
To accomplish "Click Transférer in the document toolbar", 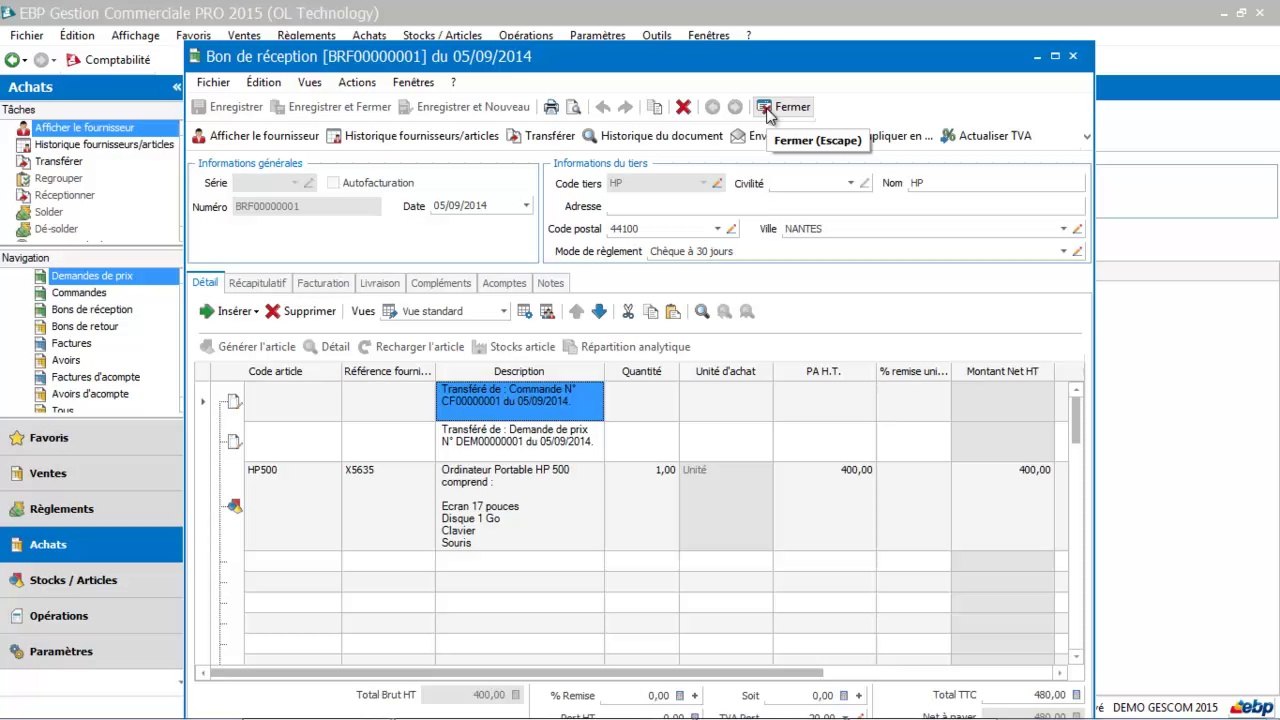I will [x=541, y=136].
